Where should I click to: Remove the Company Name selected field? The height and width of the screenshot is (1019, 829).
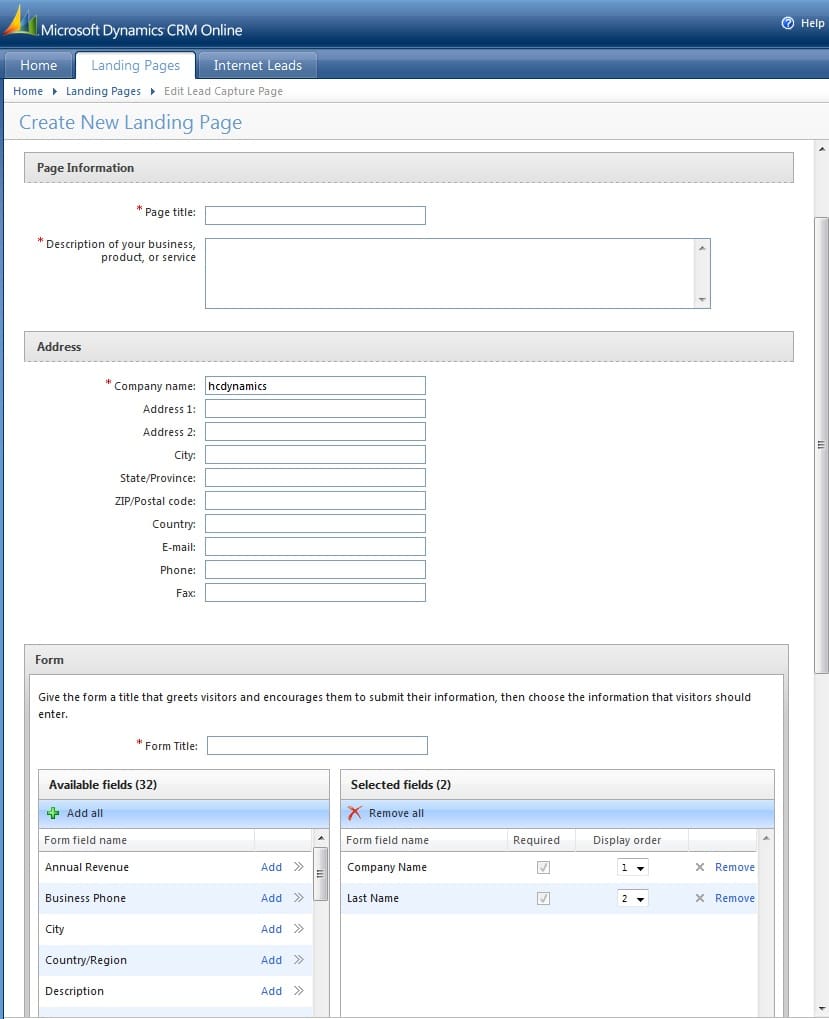click(735, 867)
